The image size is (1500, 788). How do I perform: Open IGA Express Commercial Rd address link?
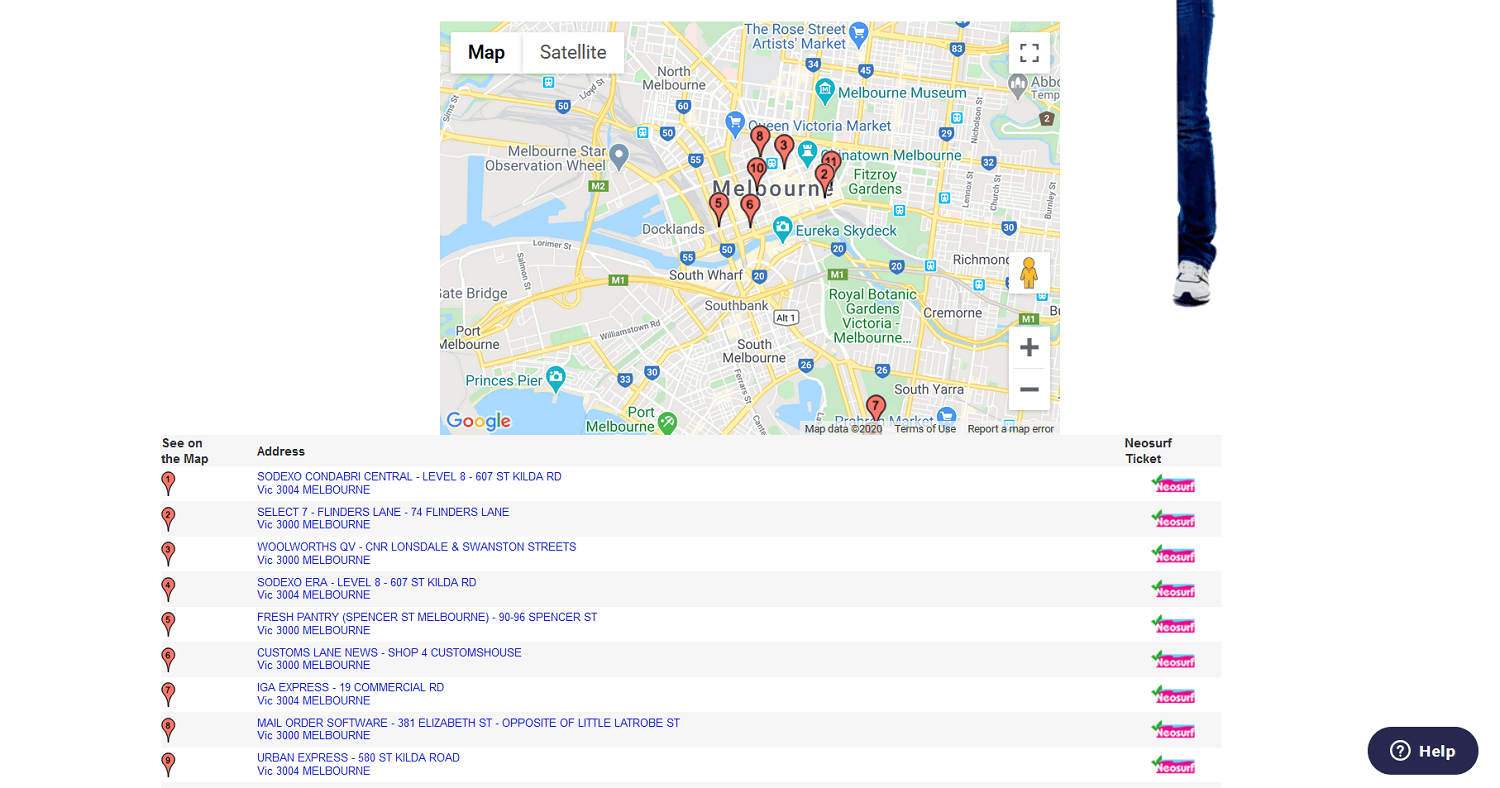click(x=351, y=694)
